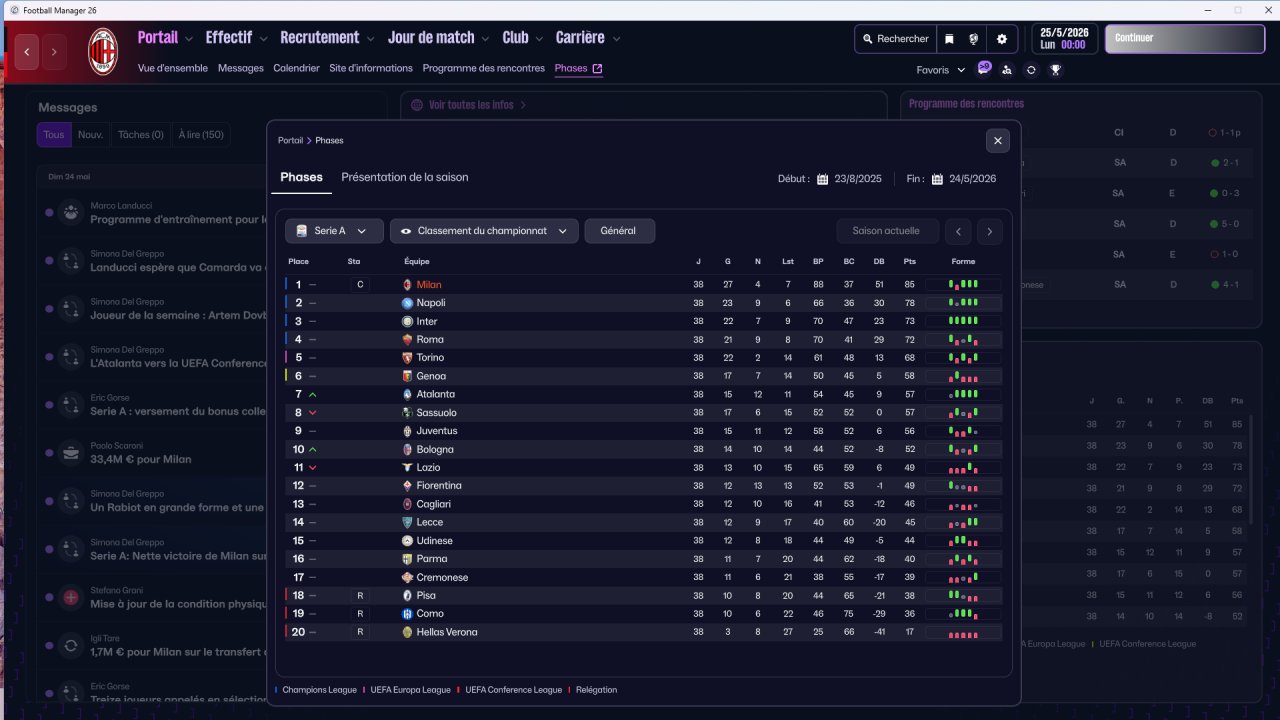Click the Hellas Verona club crest
The width and height of the screenshot is (1280, 720).
point(407,632)
